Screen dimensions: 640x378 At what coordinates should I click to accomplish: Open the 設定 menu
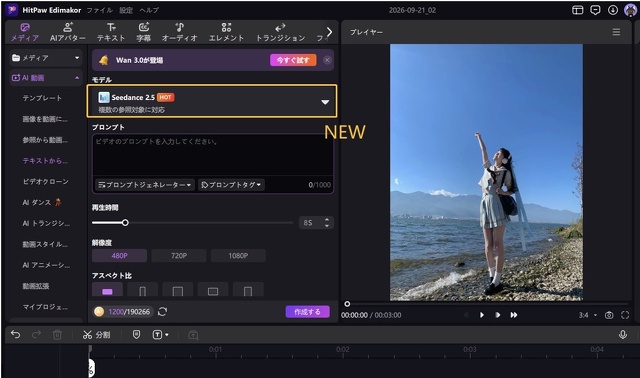click(126, 10)
